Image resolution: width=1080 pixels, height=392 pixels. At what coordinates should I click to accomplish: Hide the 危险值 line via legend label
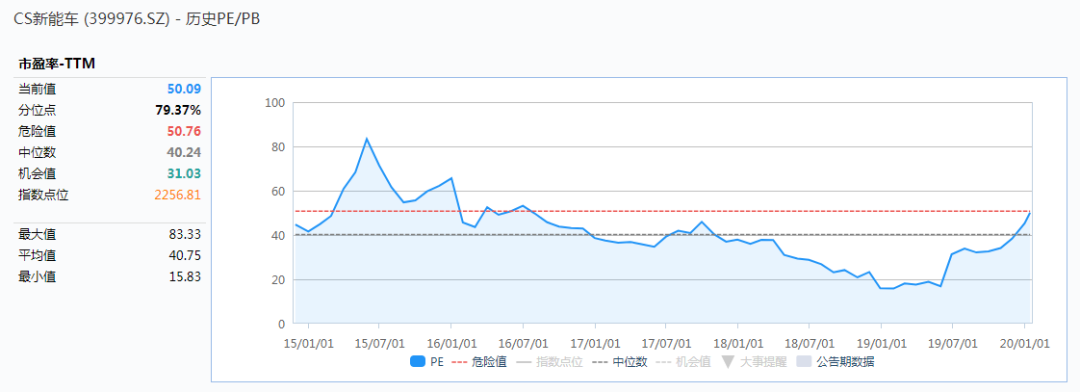tap(489, 362)
